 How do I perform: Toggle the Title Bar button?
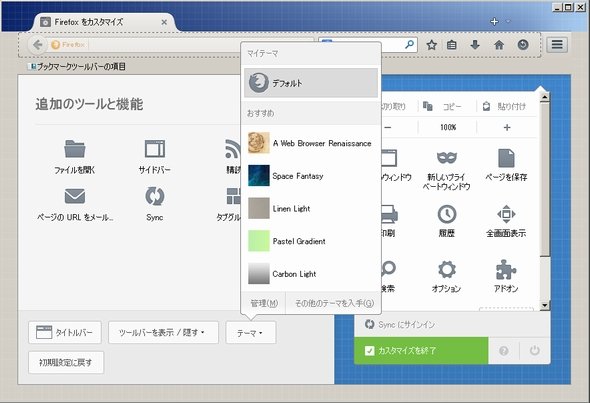coord(65,332)
